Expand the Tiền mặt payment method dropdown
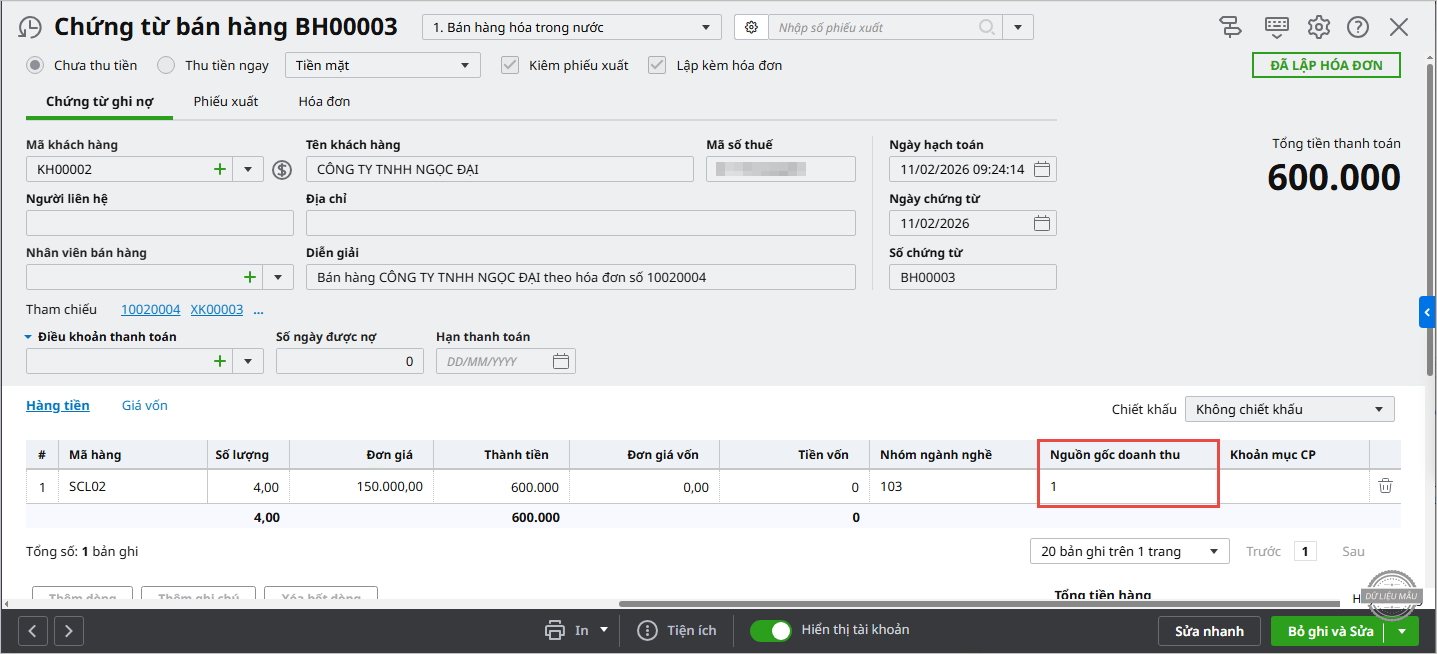This screenshot has height=654, width=1437. pos(382,66)
